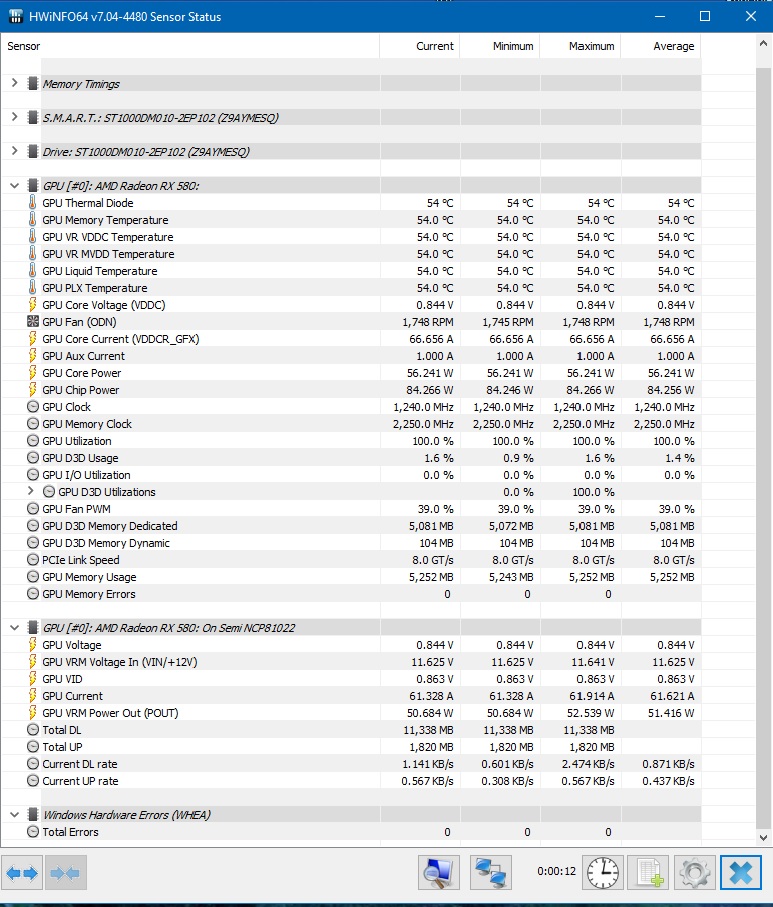The height and width of the screenshot is (907, 773).
Task: Open sensor settings gear icon
Action: pyautogui.click(x=694, y=872)
